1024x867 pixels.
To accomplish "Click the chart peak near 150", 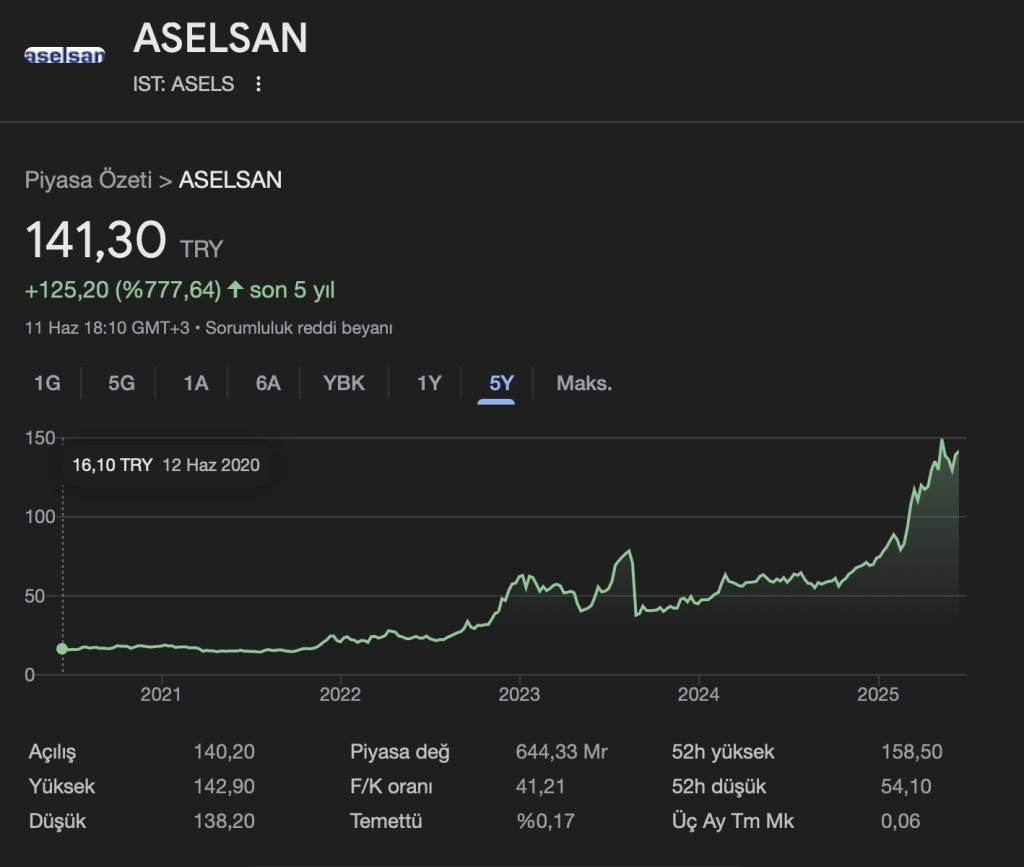I will point(941,441).
